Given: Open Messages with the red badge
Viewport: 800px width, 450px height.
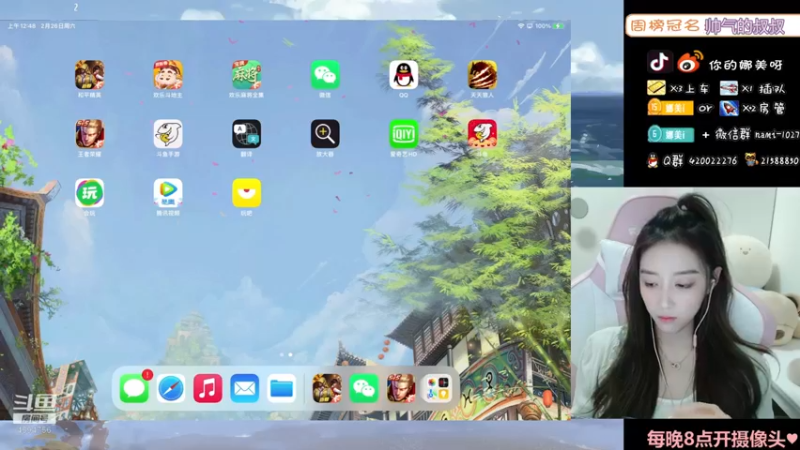Looking at the screenshot, I should click(134, 388).
